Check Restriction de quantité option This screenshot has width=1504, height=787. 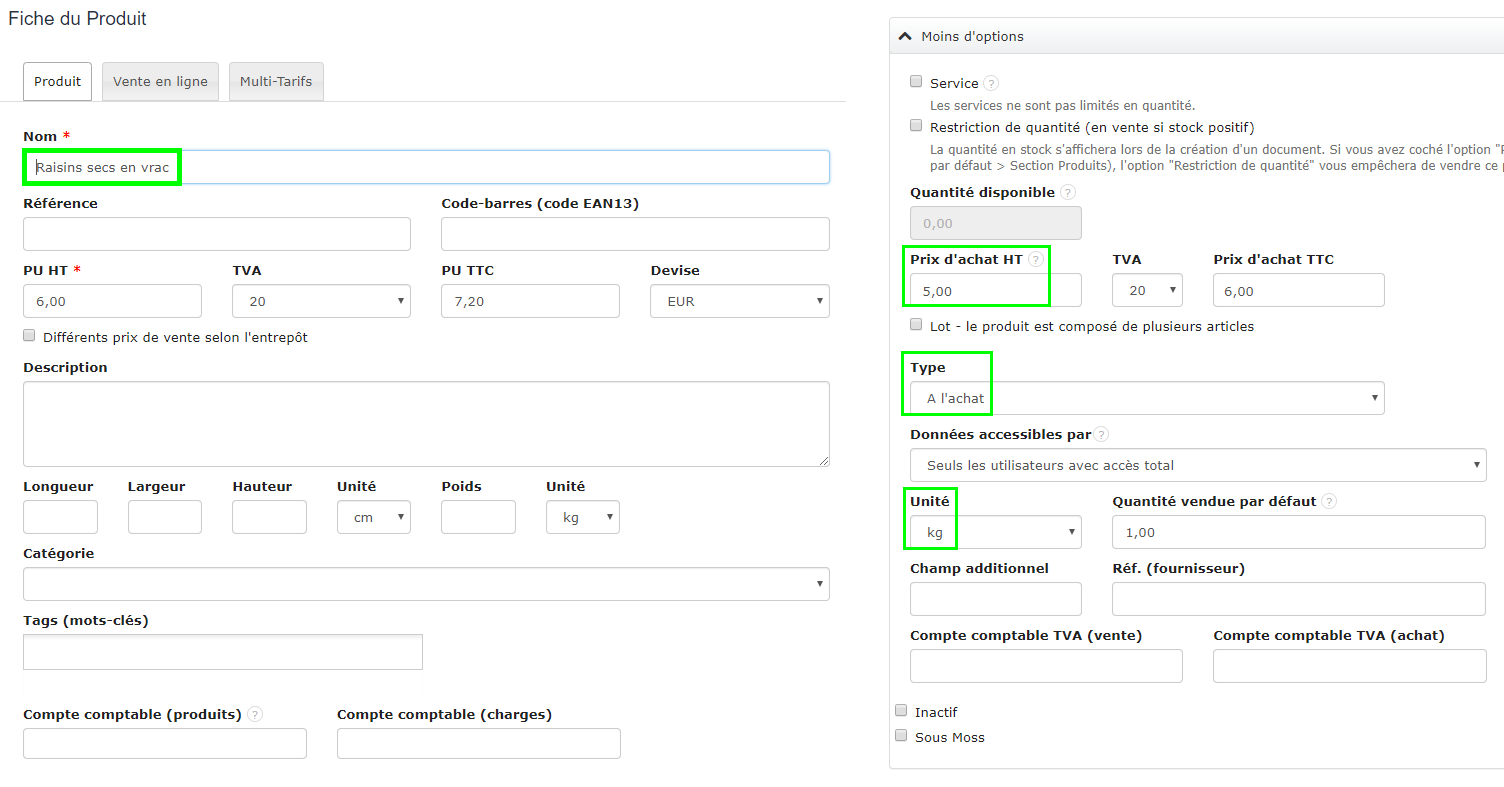pyautogui.click(x=916, y=125)
